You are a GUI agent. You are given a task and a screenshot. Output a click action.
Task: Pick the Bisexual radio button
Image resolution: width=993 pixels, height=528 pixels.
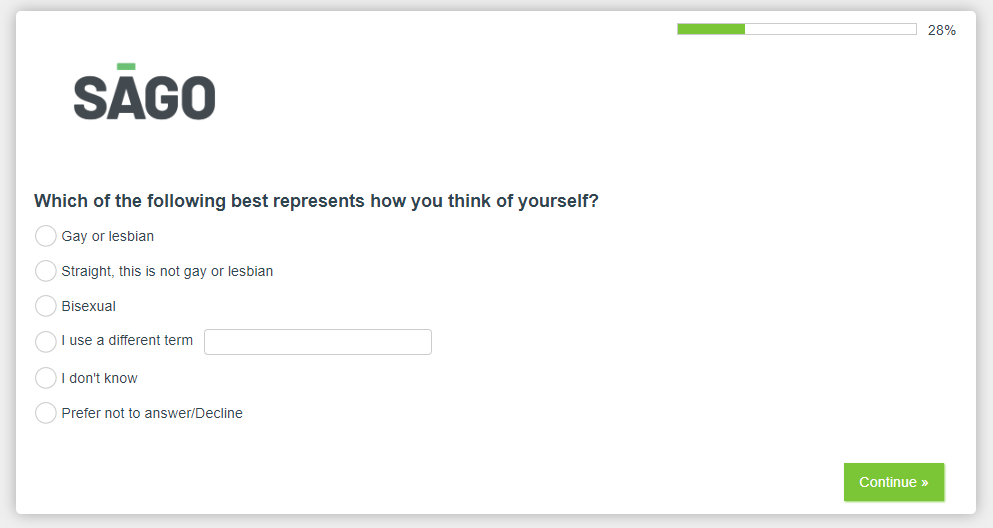point(46,306)
